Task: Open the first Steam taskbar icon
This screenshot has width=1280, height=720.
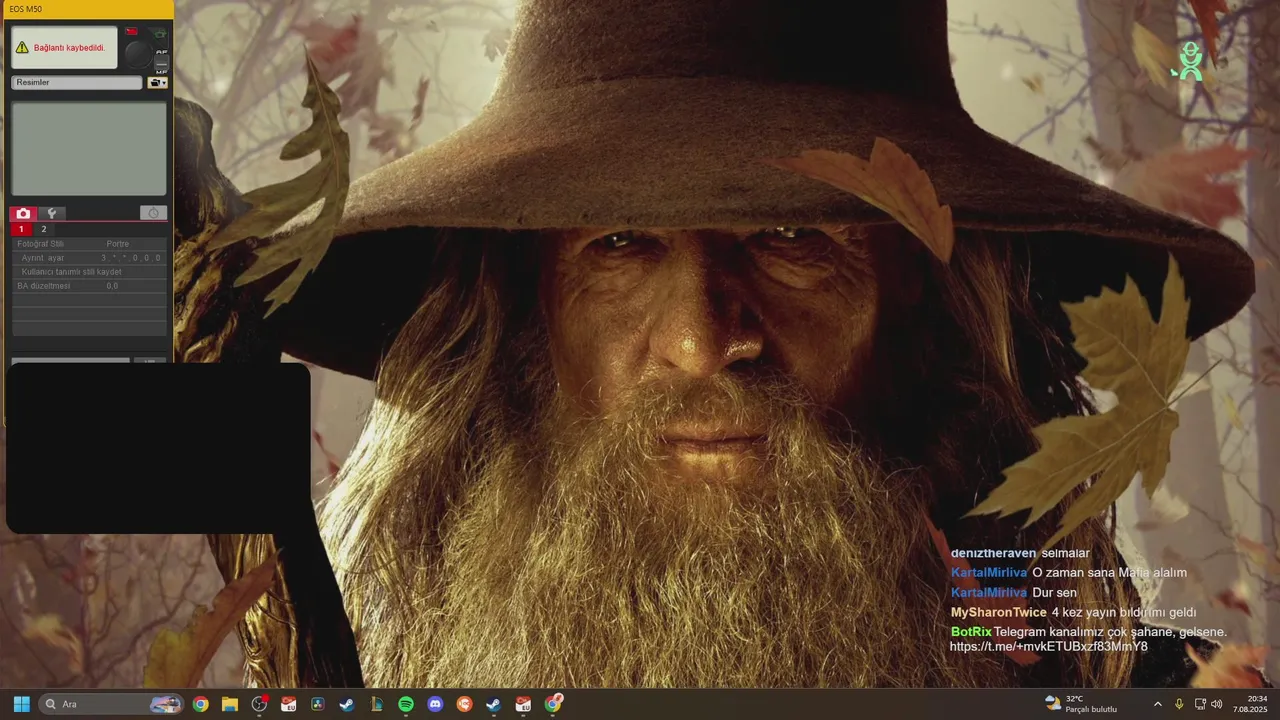Action: [347, 704]
